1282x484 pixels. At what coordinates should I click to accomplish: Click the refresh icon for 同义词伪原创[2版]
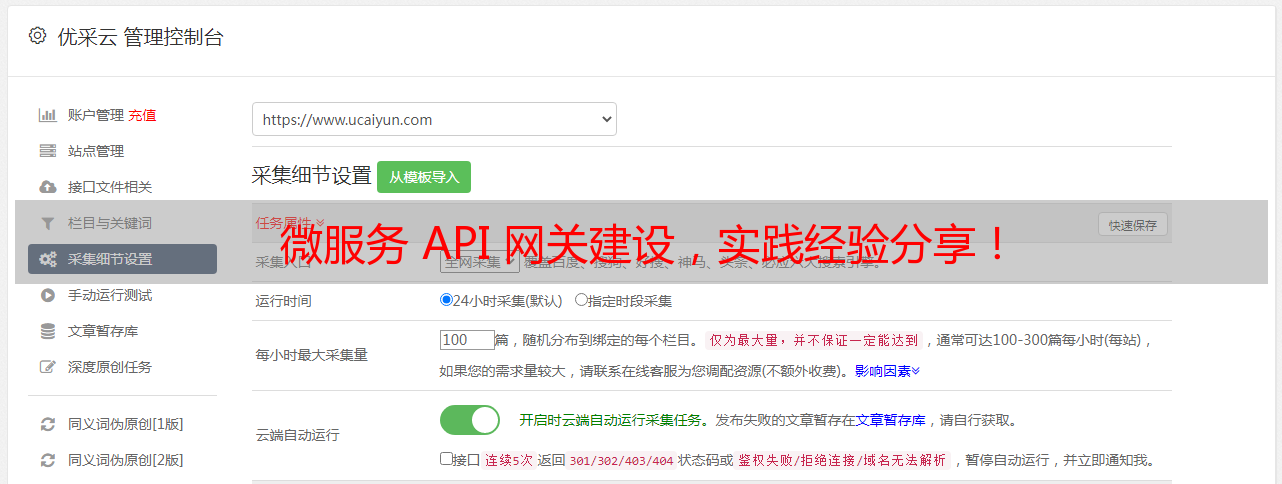pos(48,460)
